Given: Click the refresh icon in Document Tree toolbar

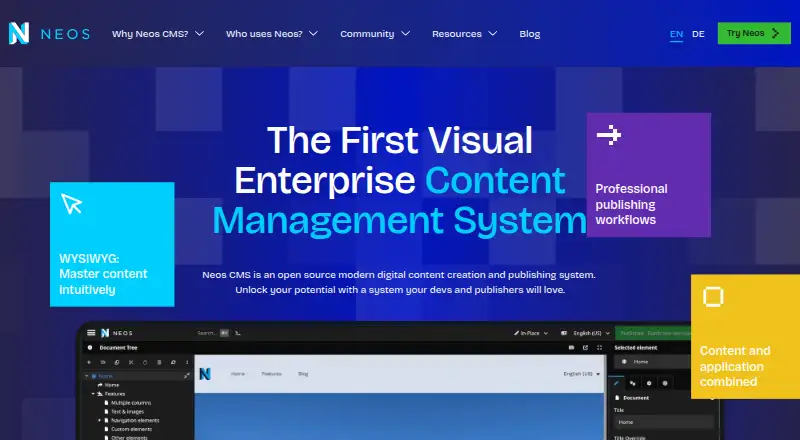Looking at the screenshot, I should 173,362.
